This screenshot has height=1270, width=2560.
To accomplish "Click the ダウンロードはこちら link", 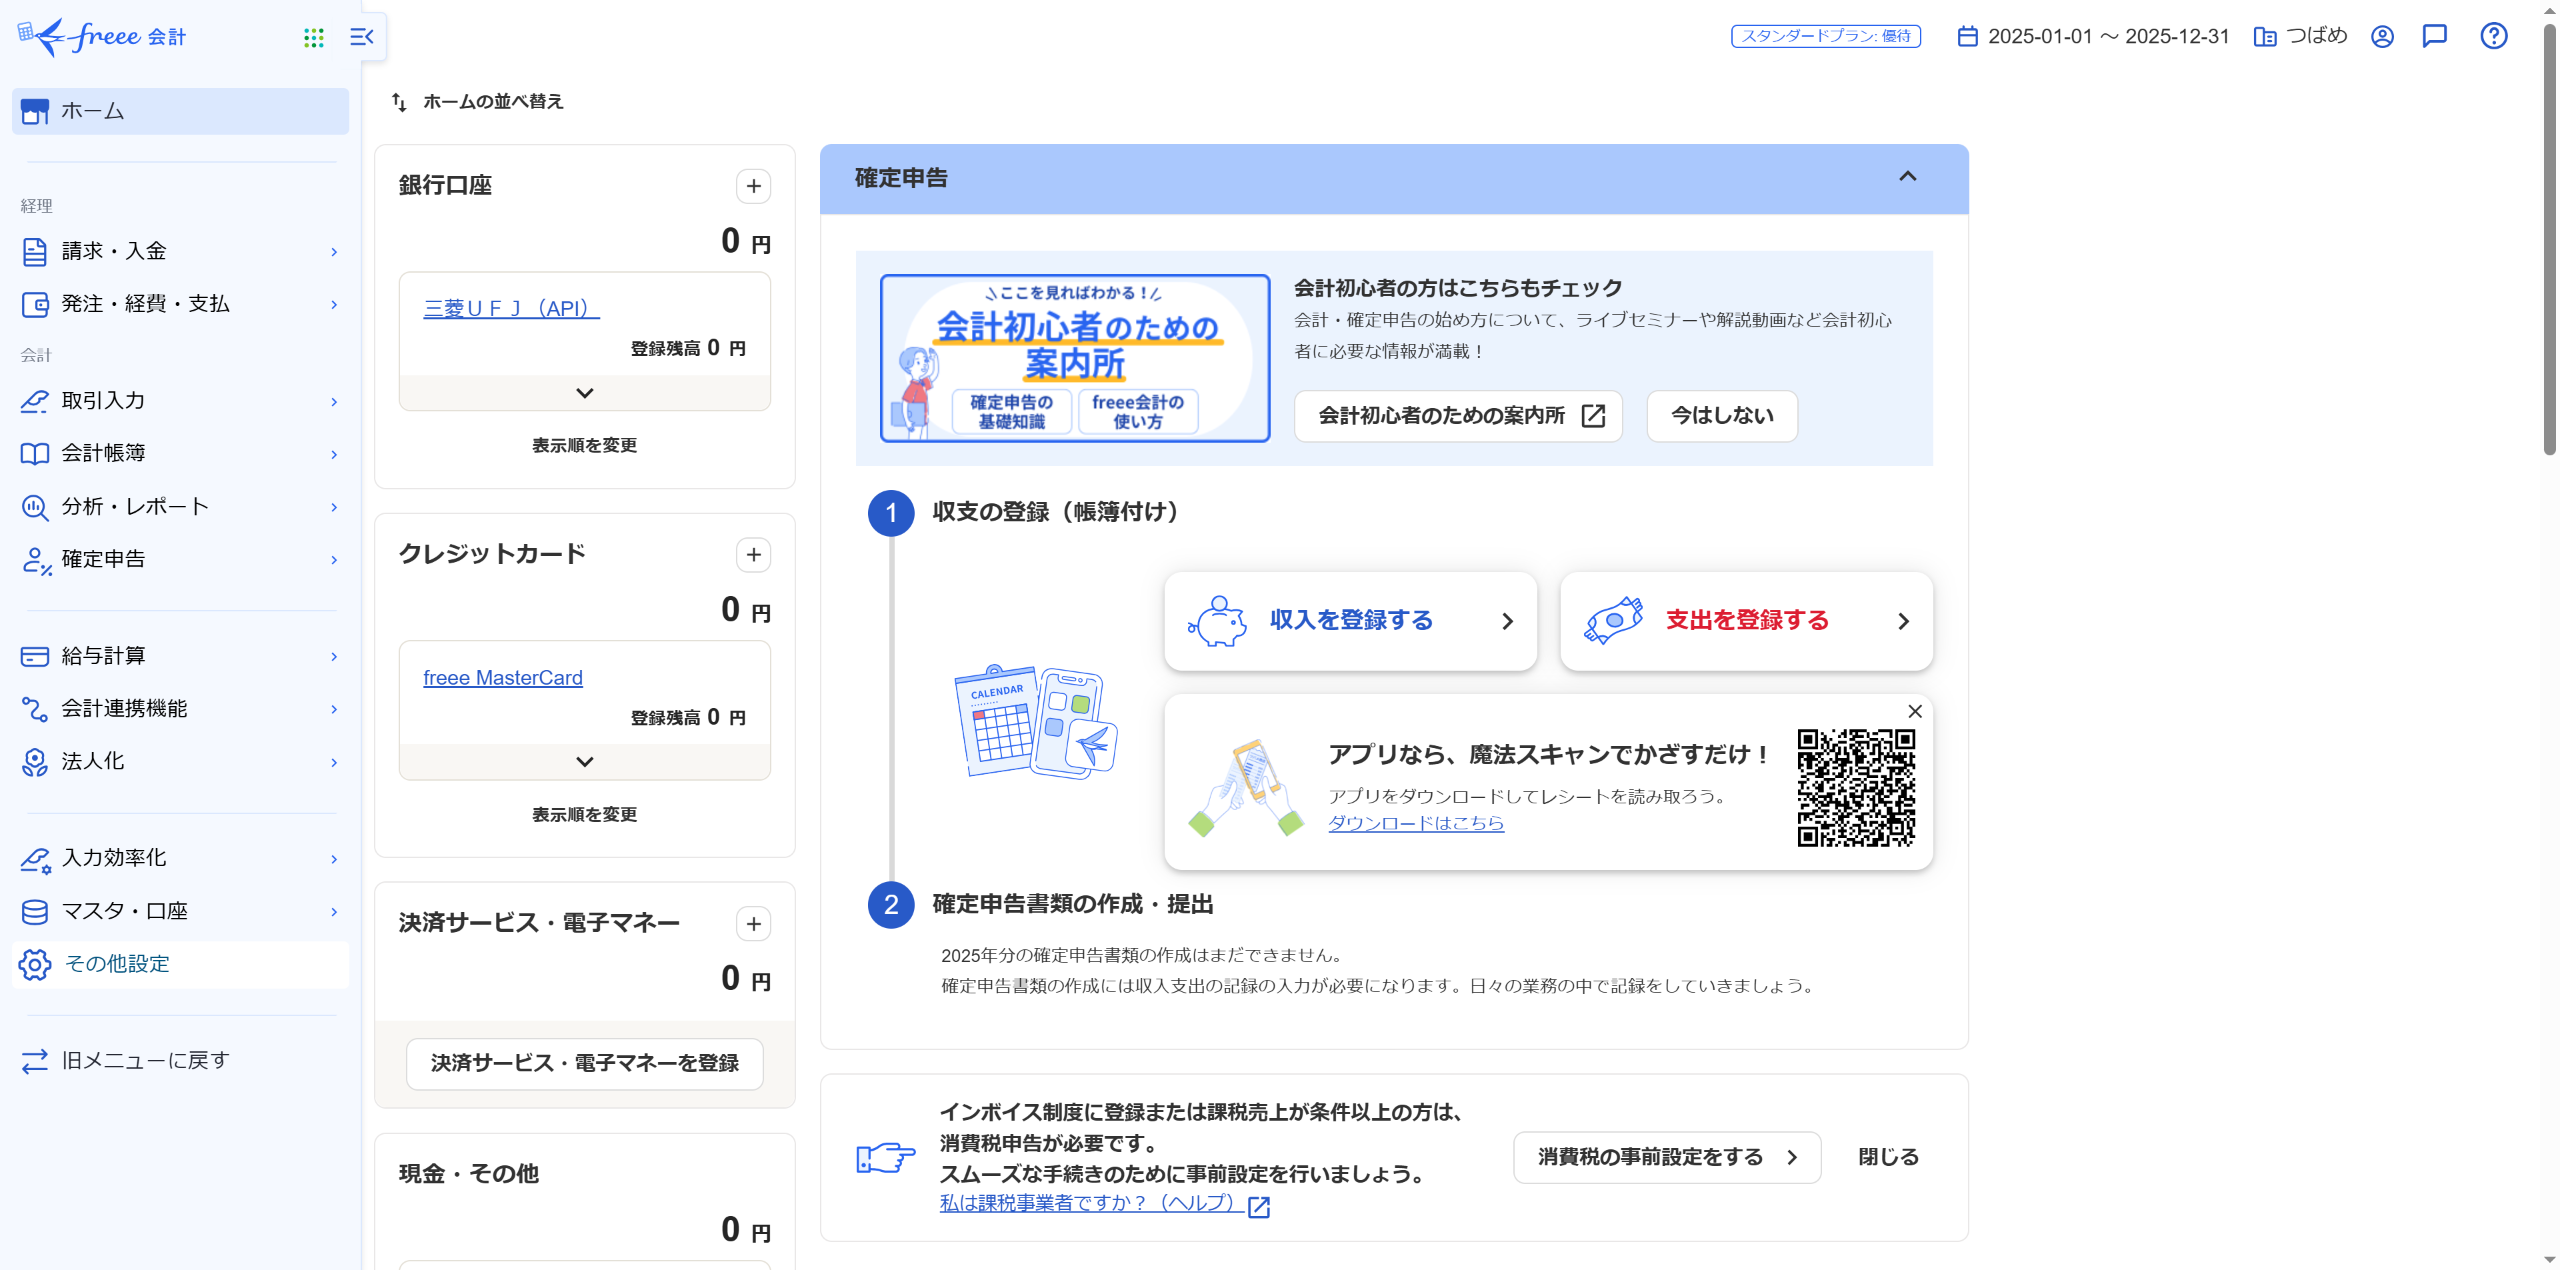I will pos(1415,823).
